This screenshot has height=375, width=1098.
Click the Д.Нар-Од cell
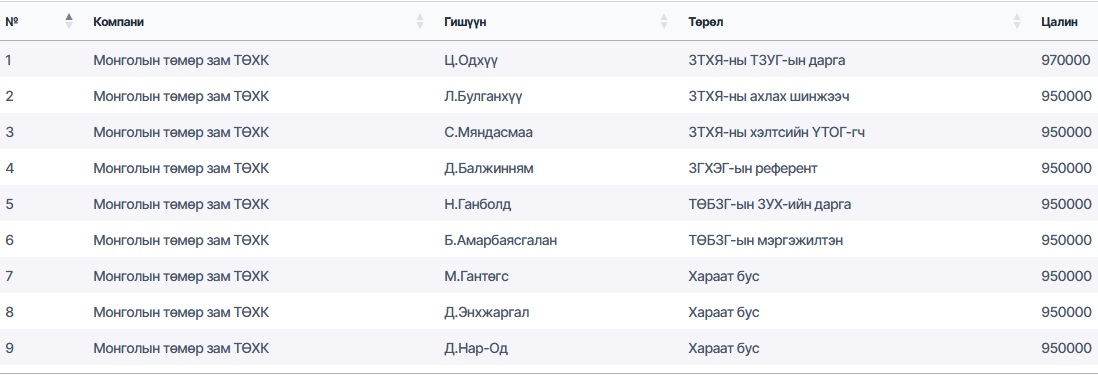(x=475, y=348)
